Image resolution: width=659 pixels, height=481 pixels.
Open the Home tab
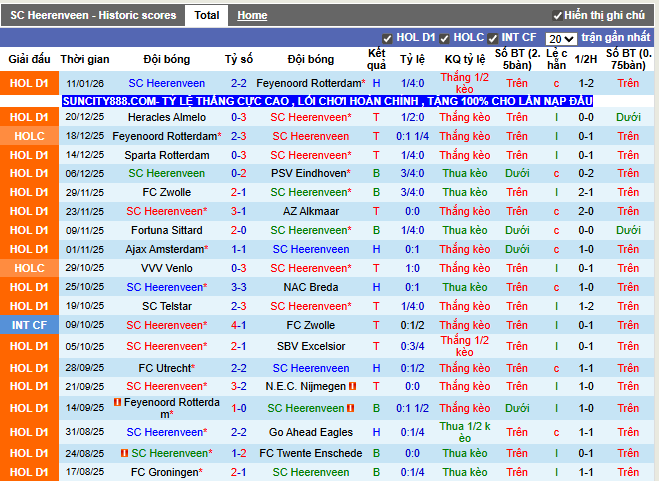252,16
